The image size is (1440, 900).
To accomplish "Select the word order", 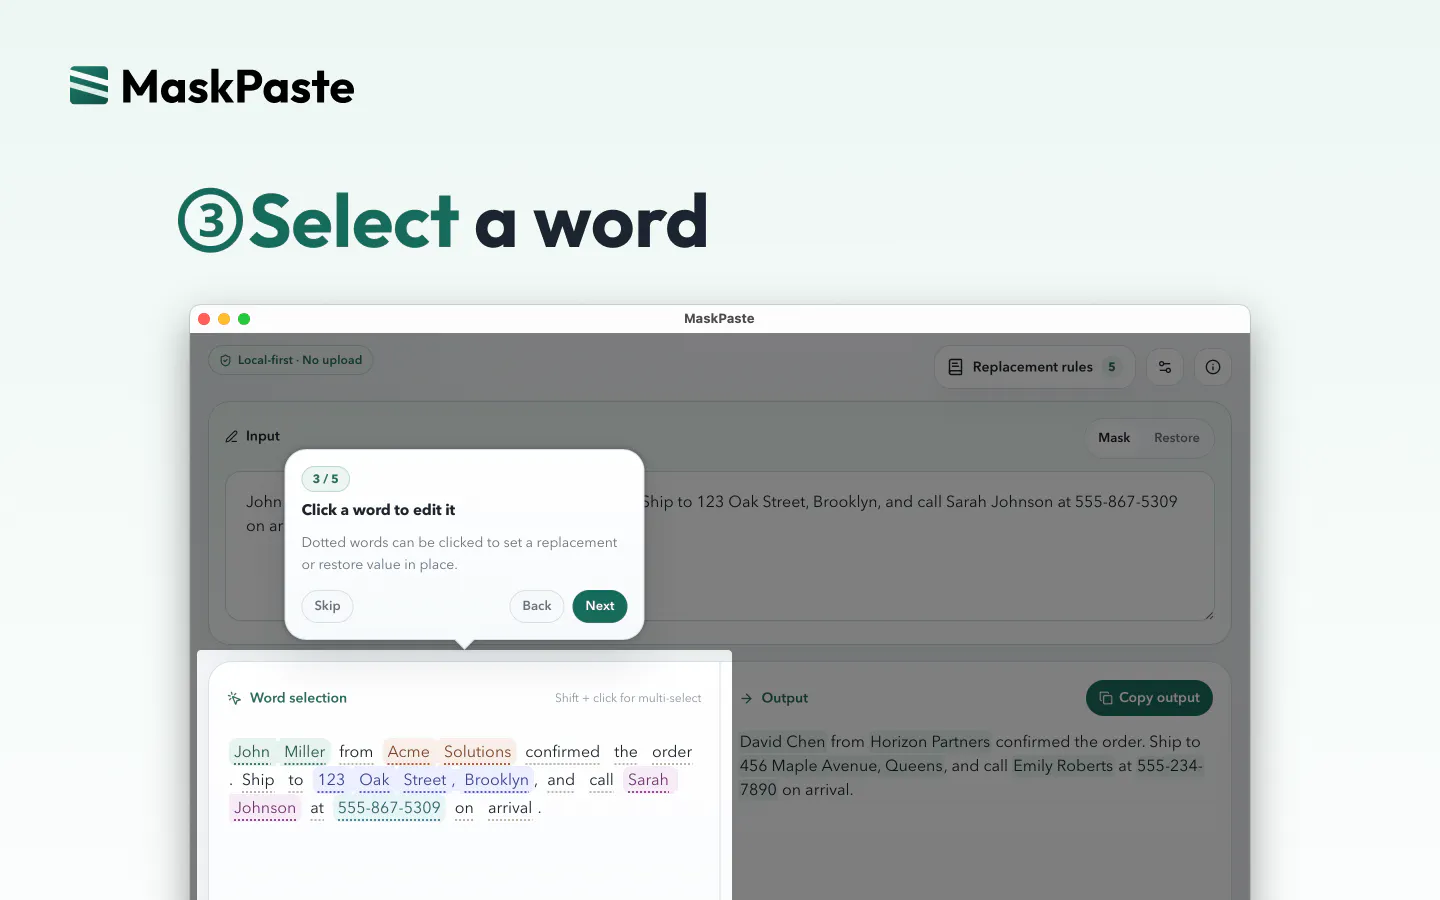I will (x=672, y=752).
